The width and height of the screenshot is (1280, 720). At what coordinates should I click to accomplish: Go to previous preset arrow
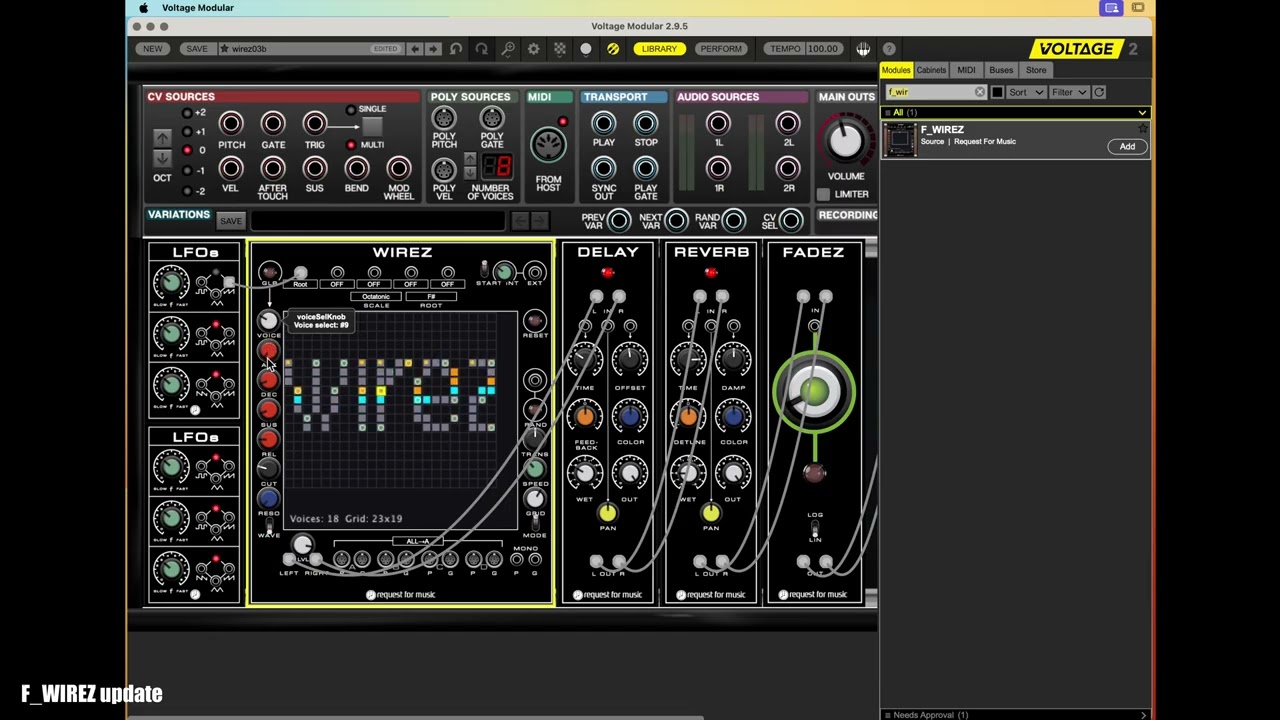pyautogui.click(x=415, y=49)
